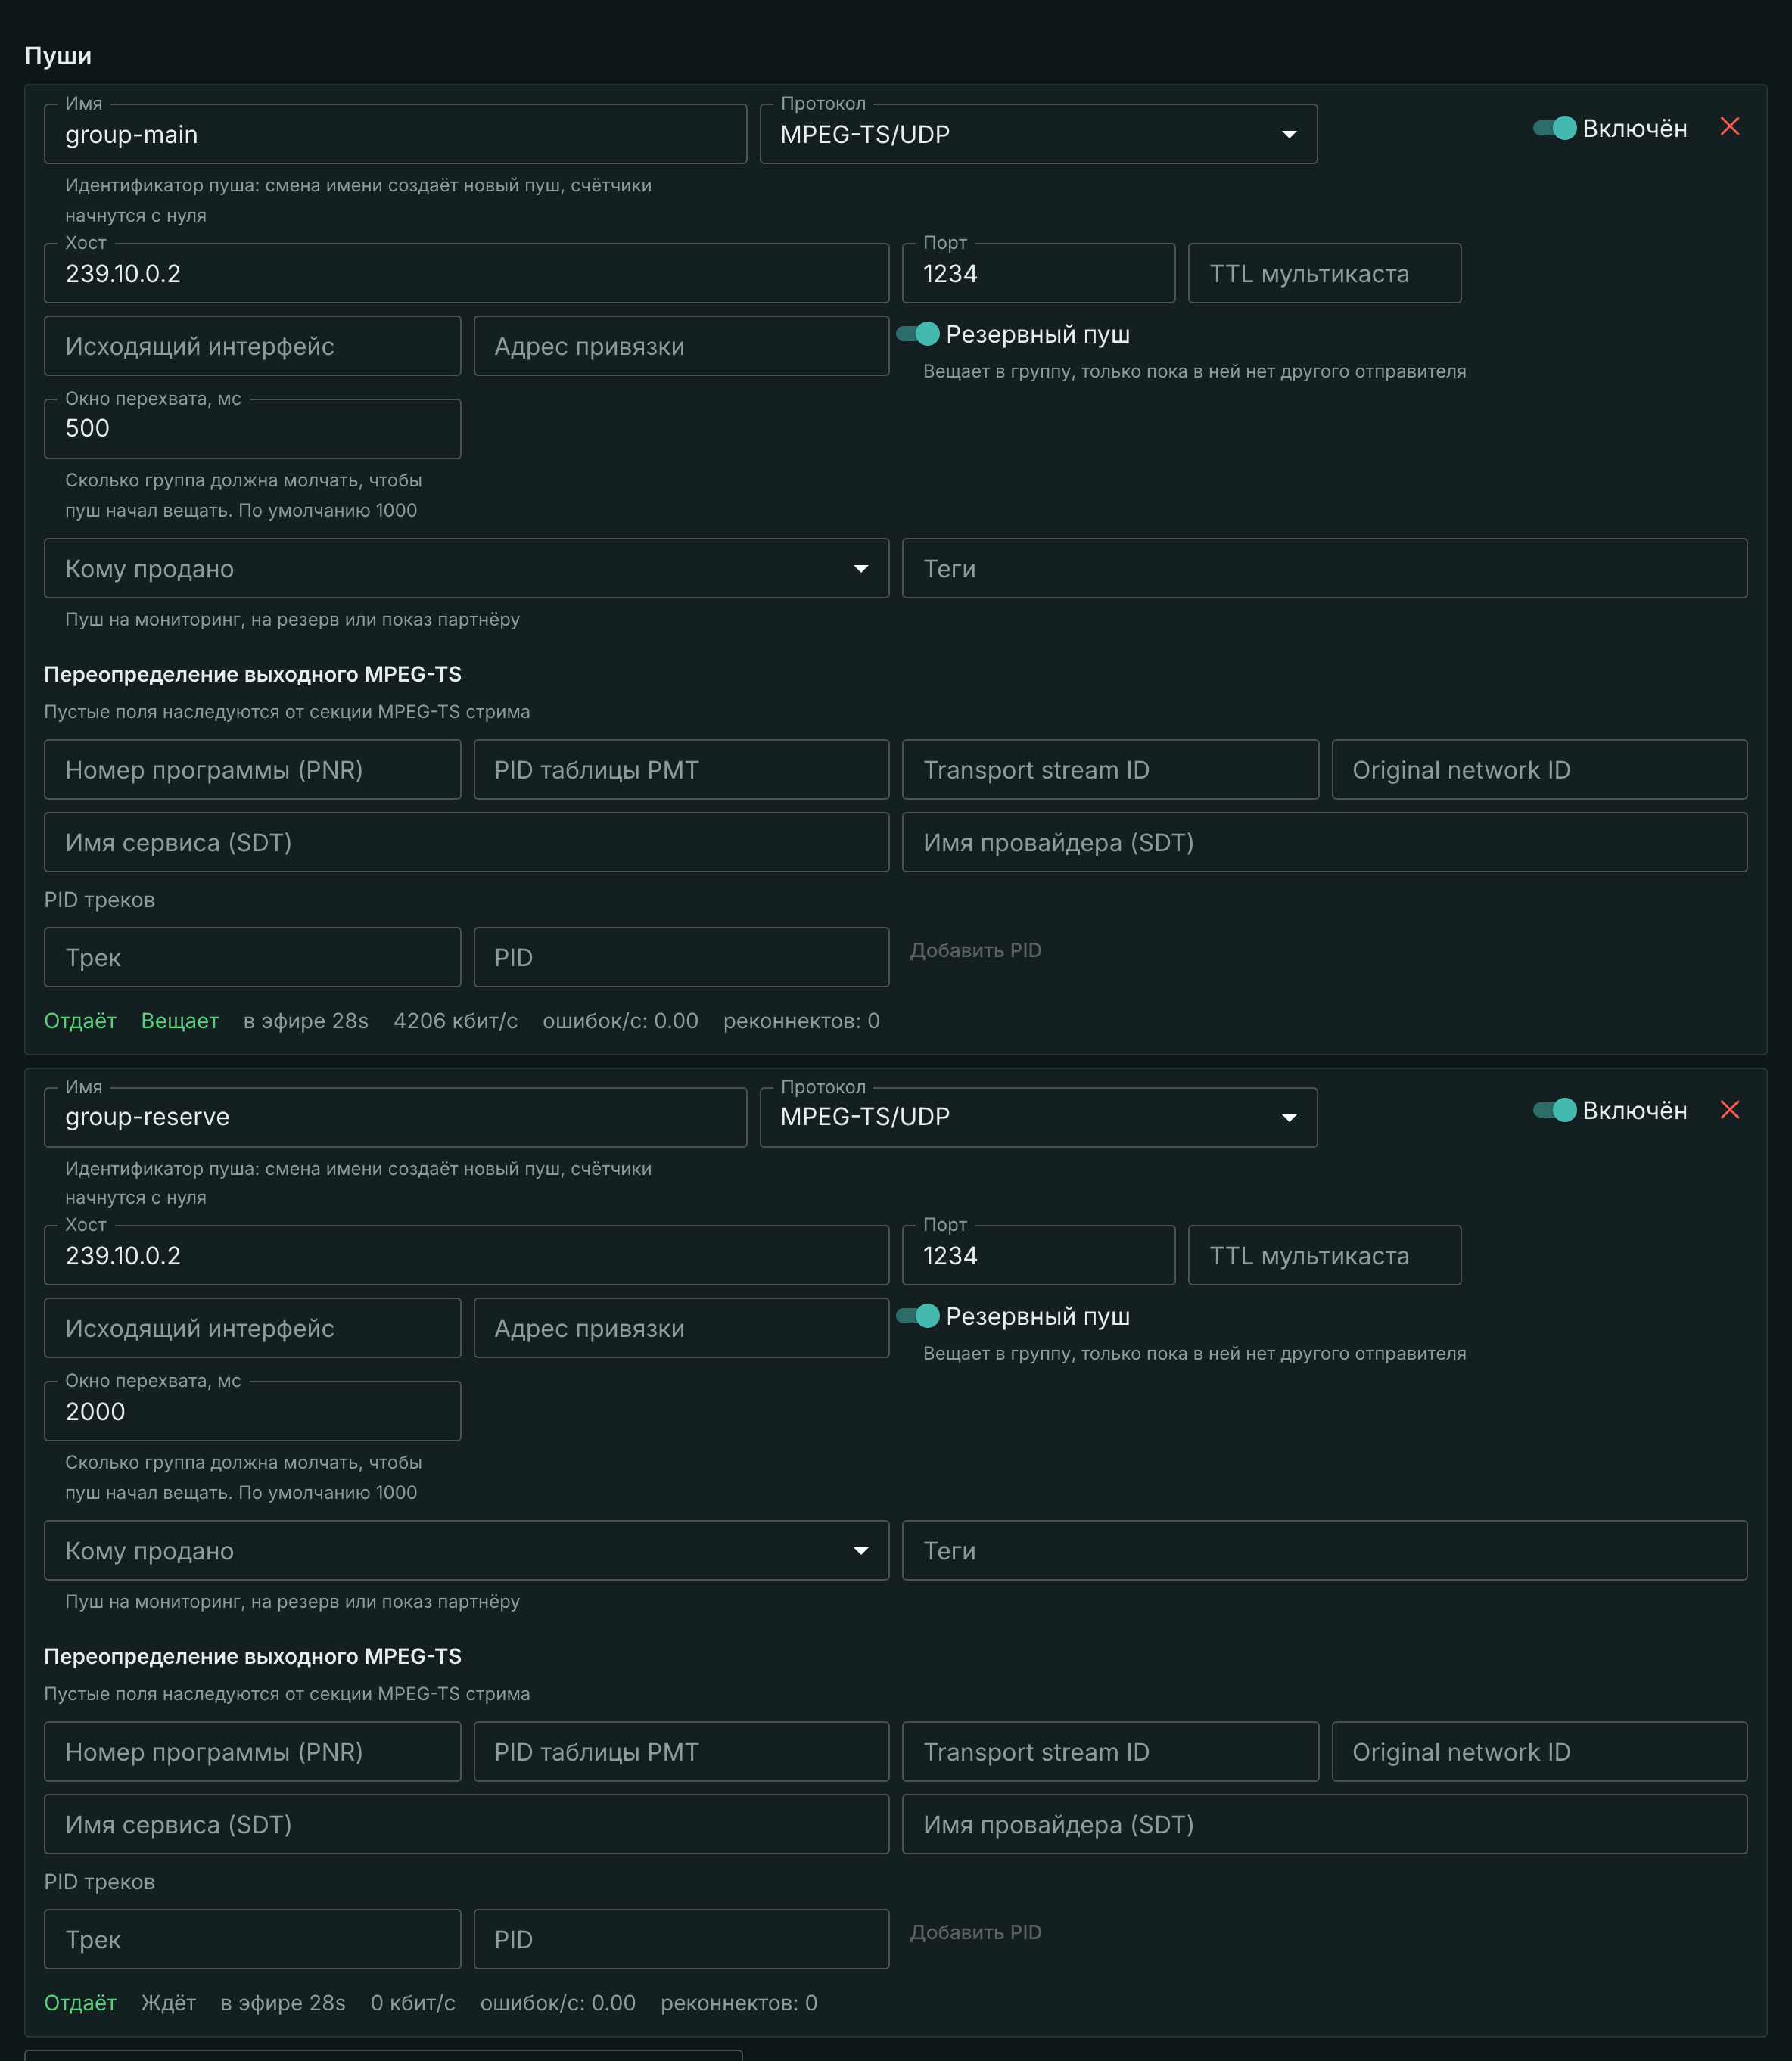Delete the group-main push with the red X
Viewport: 1792px width, 2061px height.
(1729, 127)
